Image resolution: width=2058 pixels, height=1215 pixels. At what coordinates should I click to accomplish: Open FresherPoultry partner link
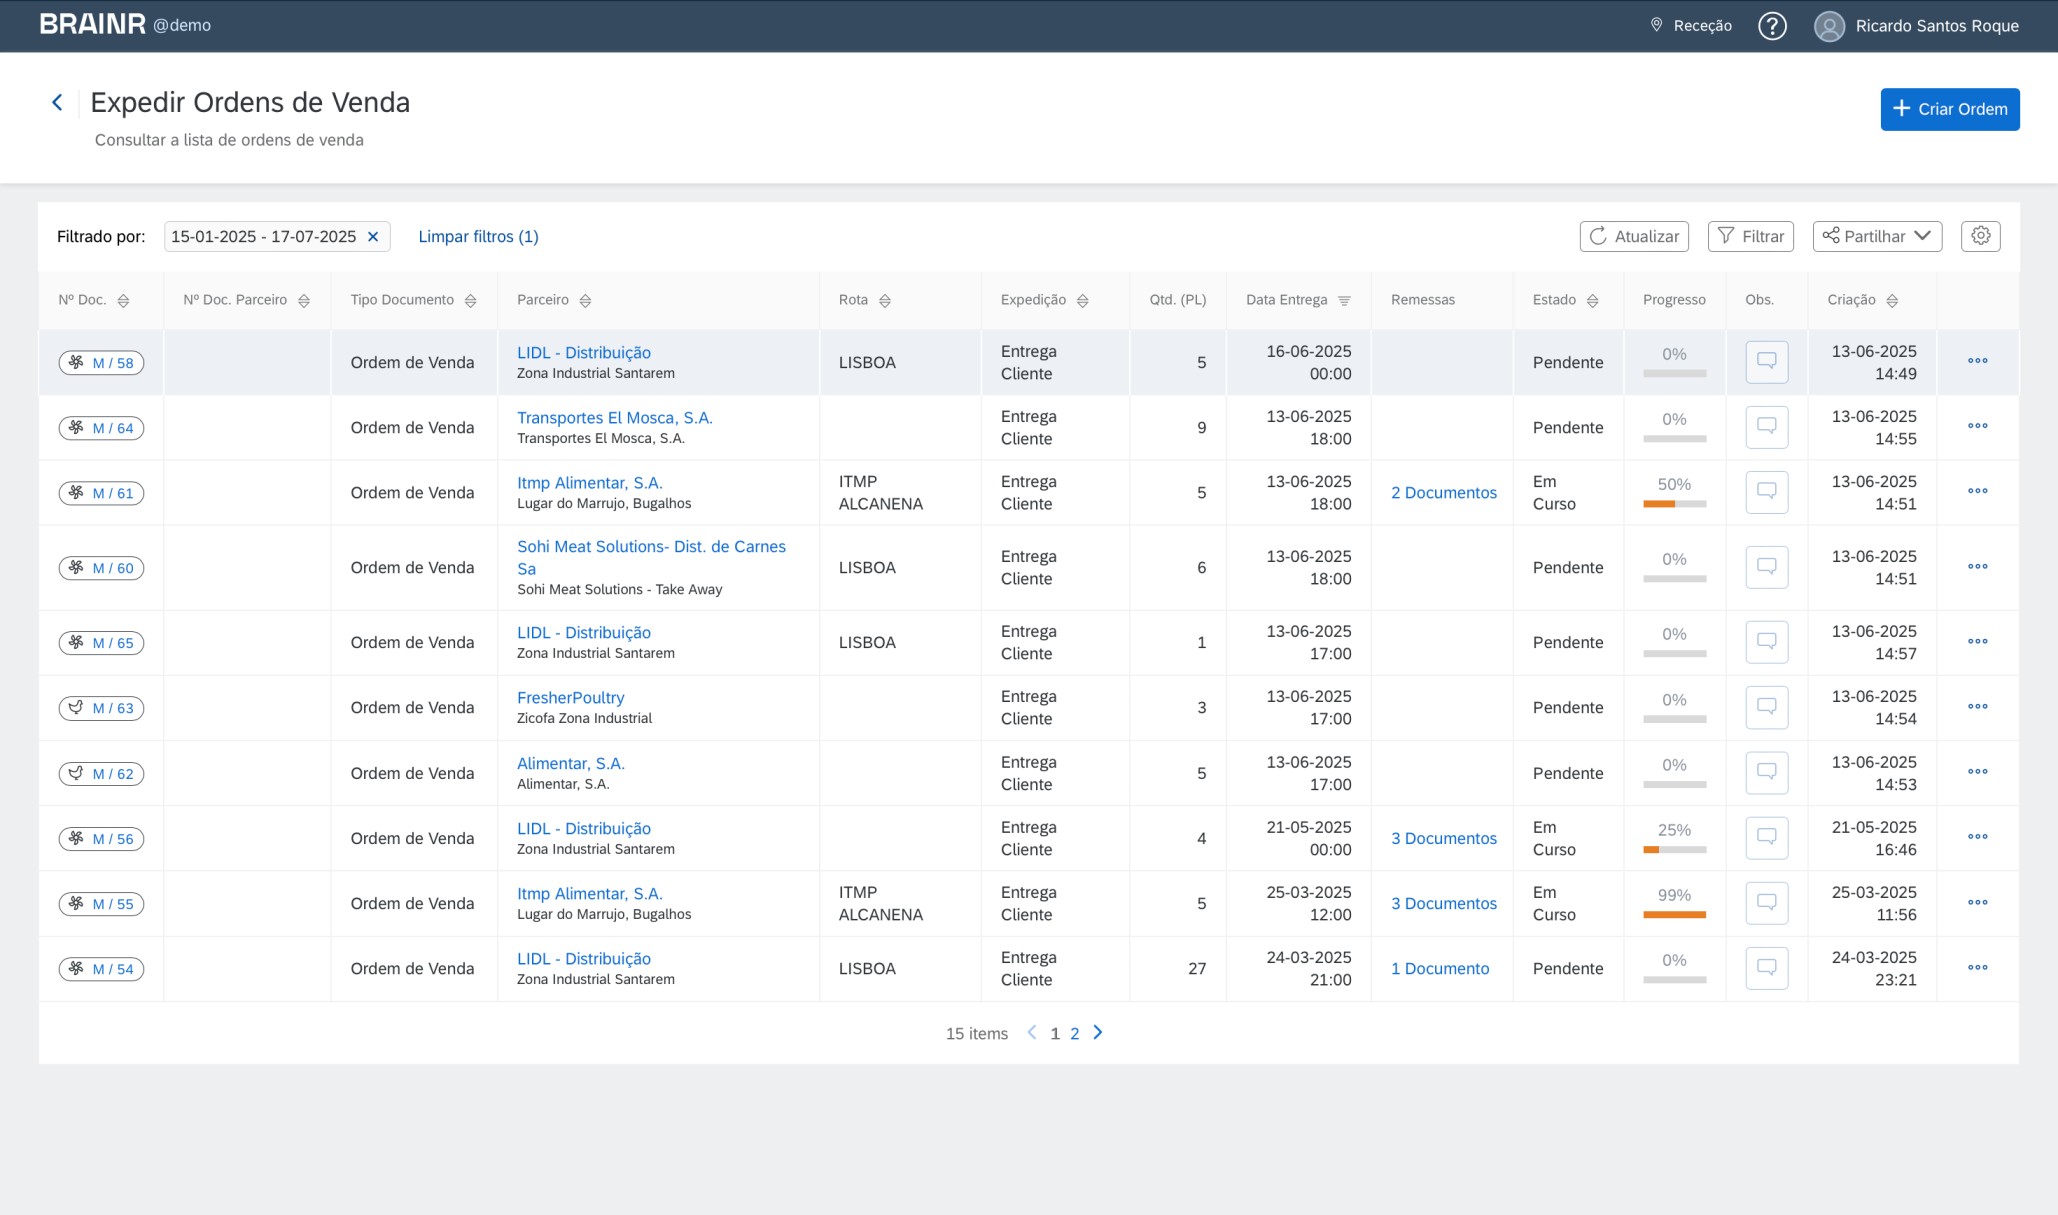pyautogui.click(x=570, y=697)
